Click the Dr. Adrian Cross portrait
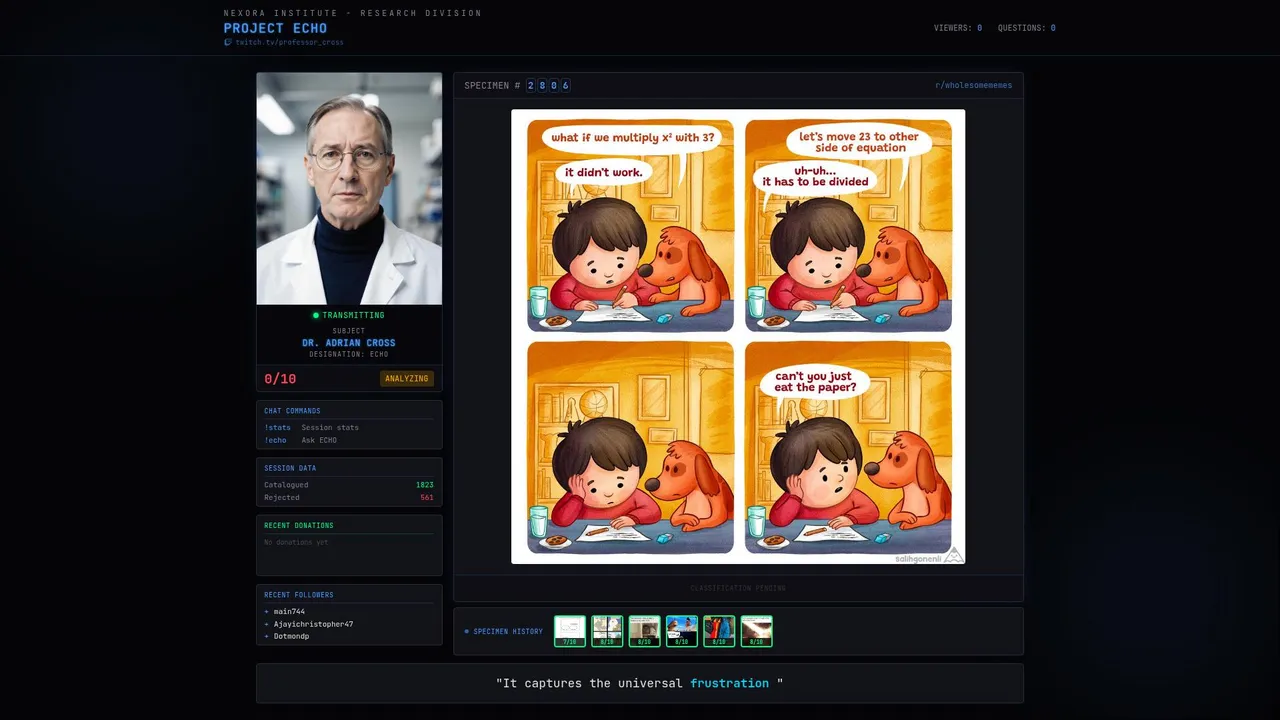This screenshot has height=720, width=1280. [x=349, y=188]
